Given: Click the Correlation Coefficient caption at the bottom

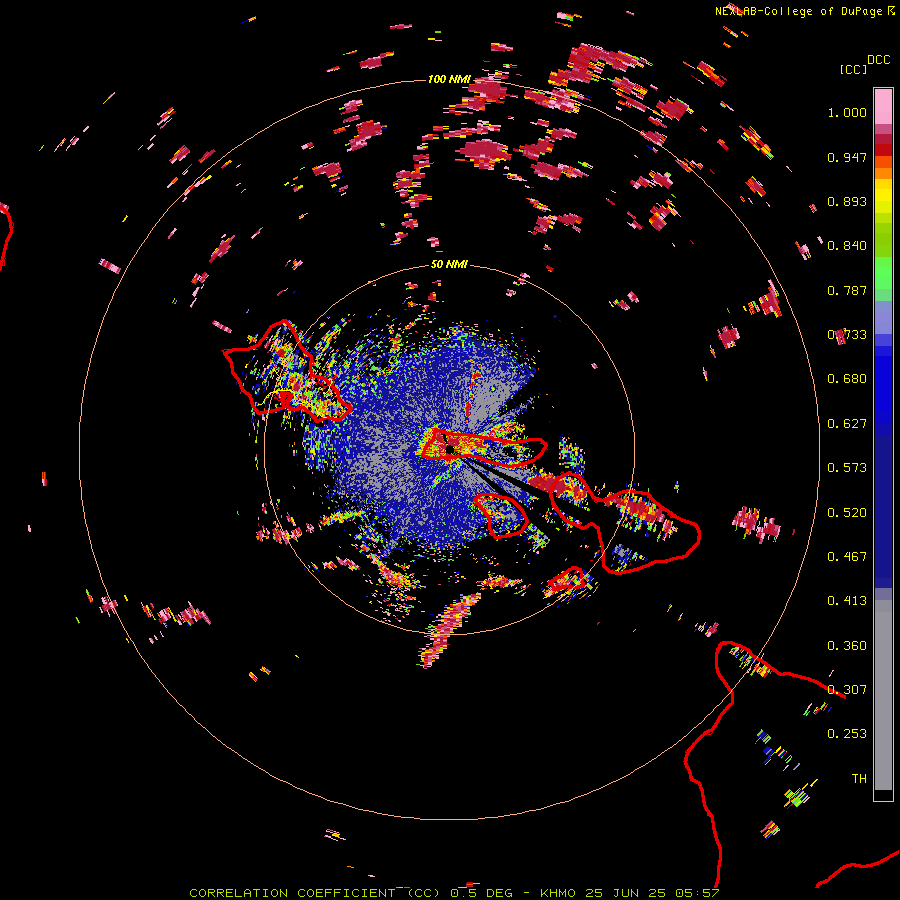Looking at the screenshot, I should 454,893.
